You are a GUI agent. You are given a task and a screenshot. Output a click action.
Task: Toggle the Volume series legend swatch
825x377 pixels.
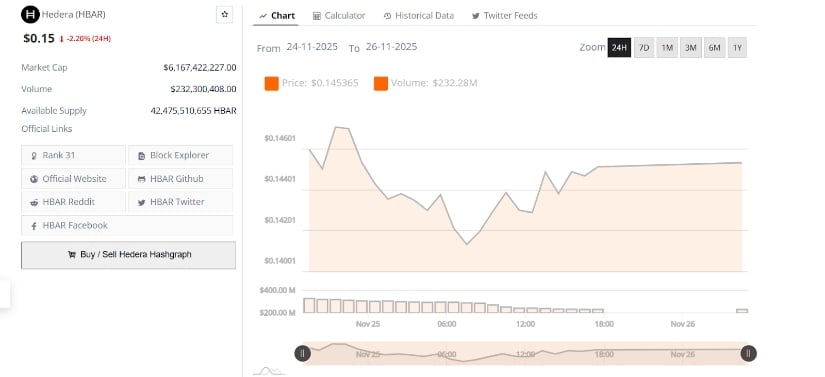[x=381, y=83]
